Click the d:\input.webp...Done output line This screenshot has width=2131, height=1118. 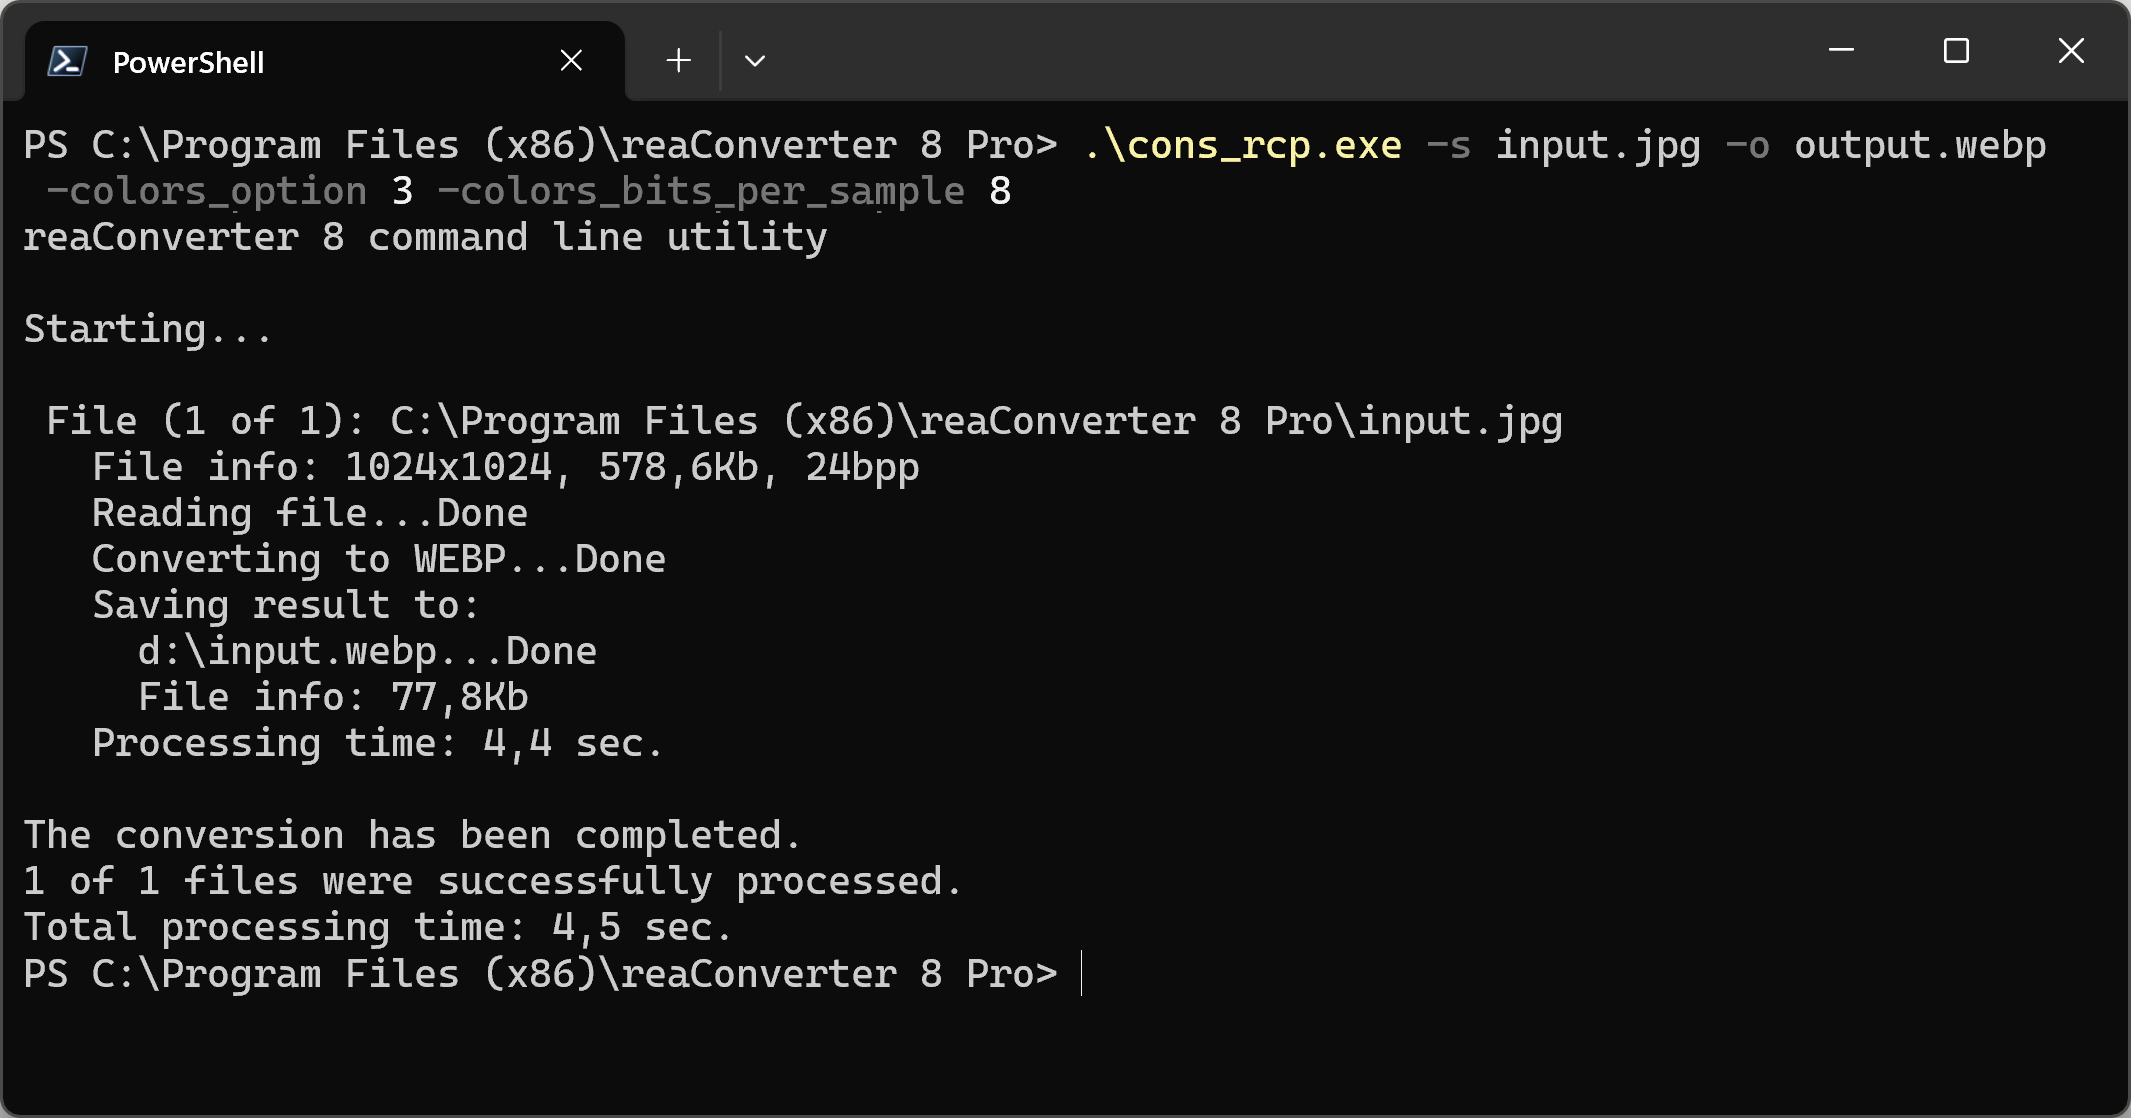click(x=367, y=652)
